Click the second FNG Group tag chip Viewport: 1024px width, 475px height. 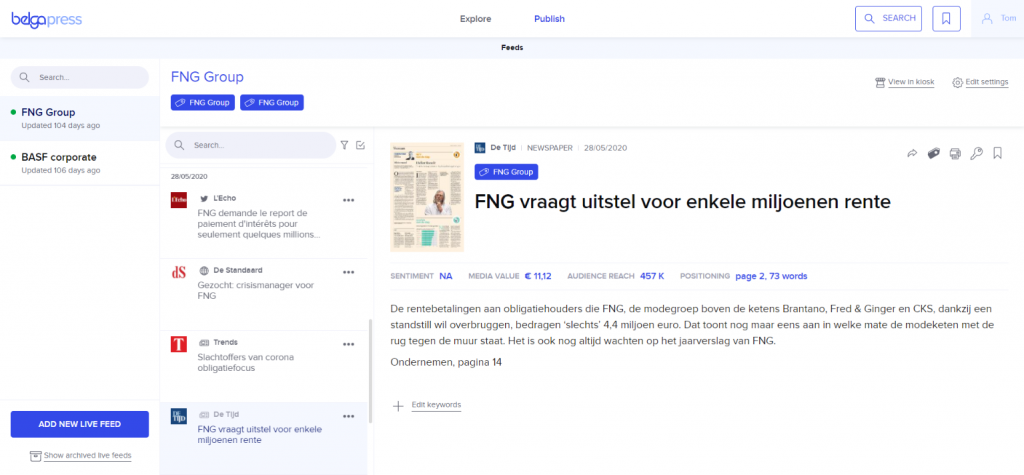pos(272,103)
